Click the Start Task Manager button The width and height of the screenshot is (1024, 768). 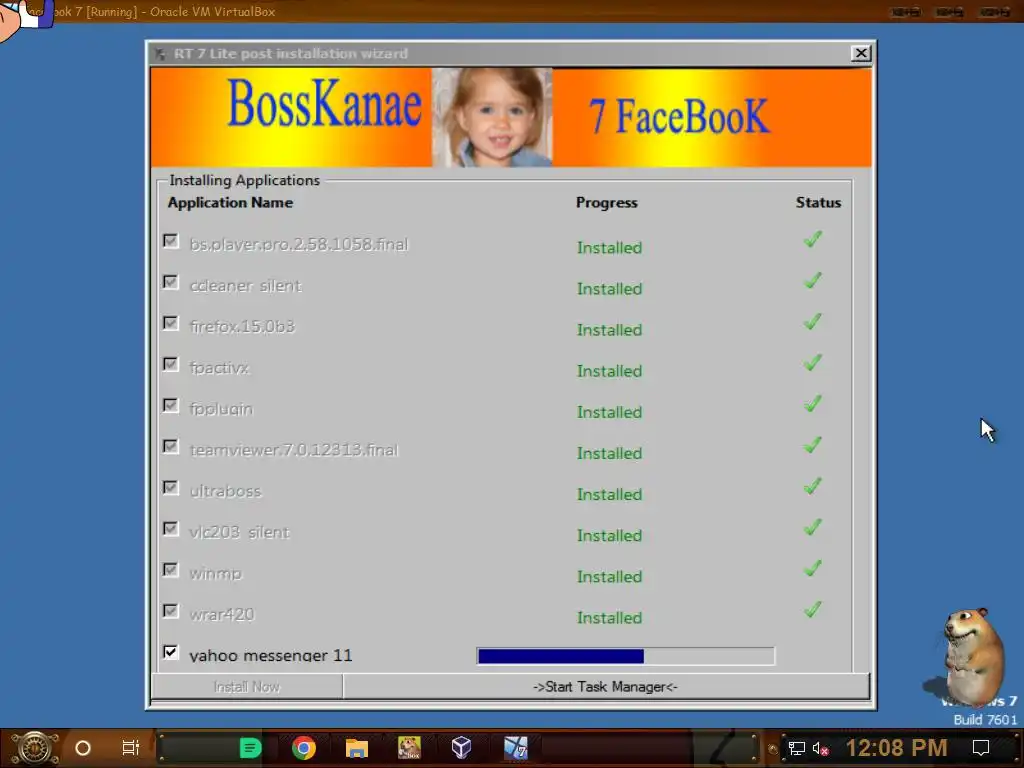click(x=605, y=686)
